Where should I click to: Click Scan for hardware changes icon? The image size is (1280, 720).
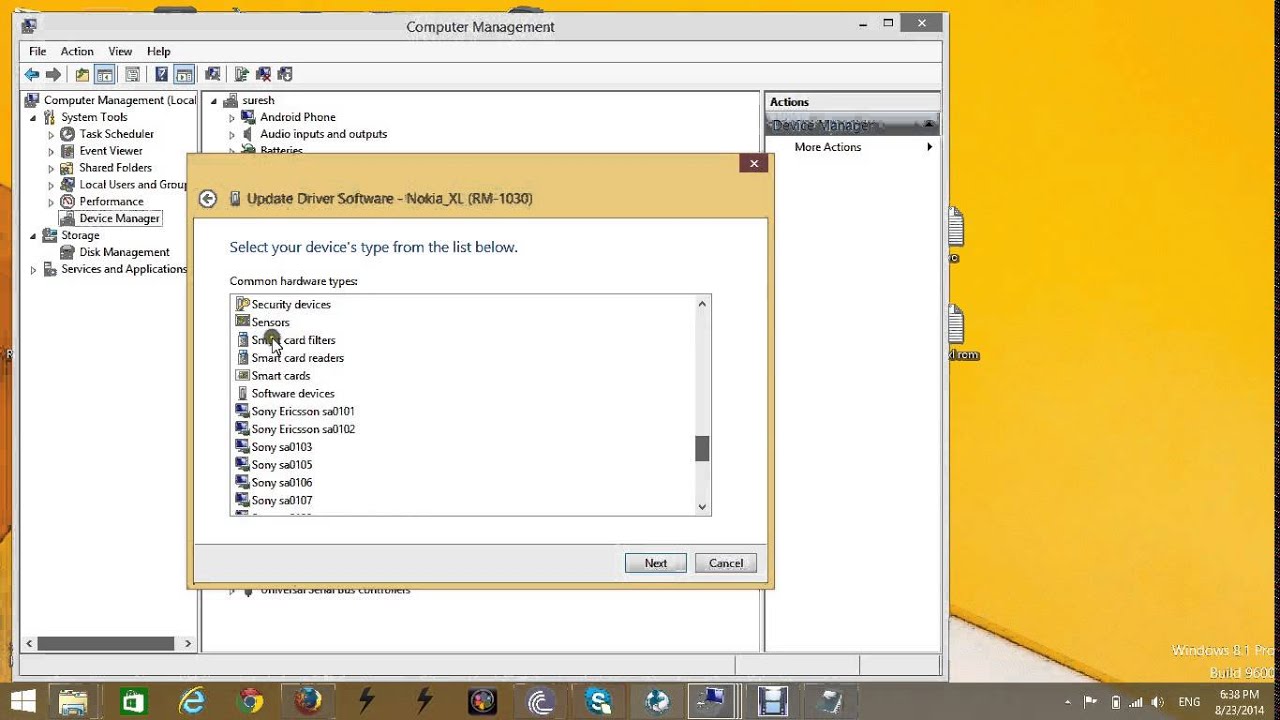(212, 74)
